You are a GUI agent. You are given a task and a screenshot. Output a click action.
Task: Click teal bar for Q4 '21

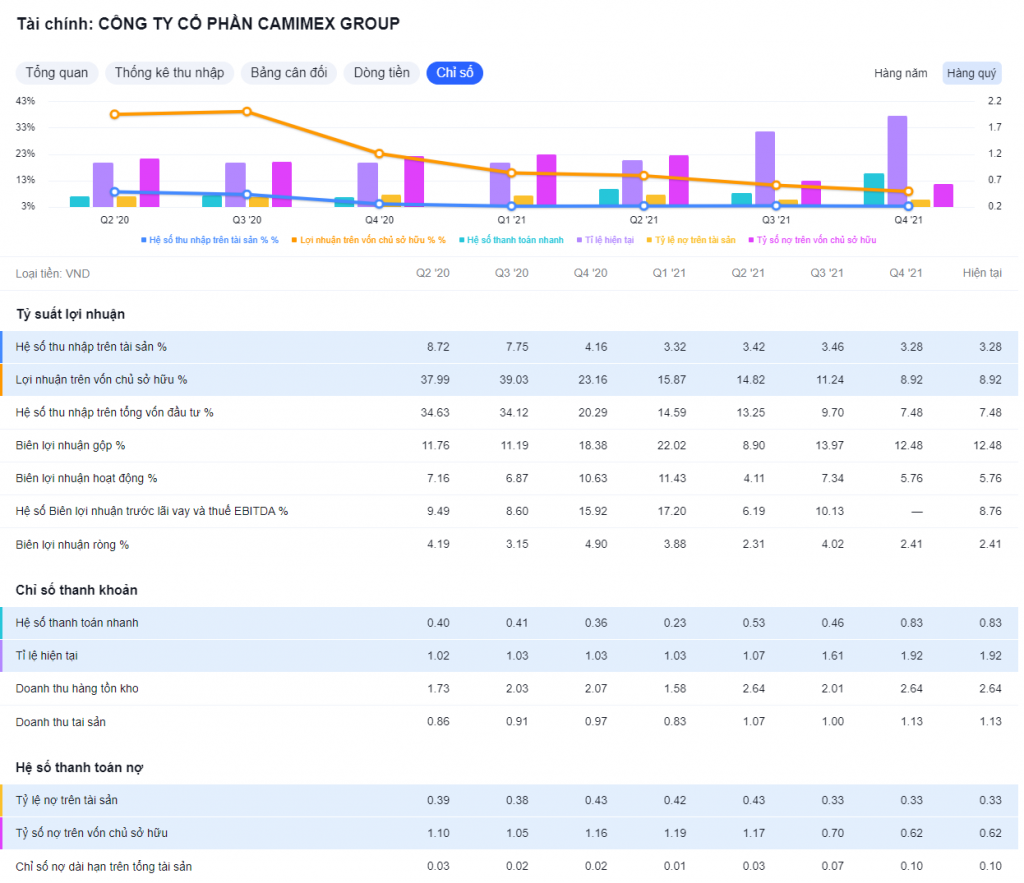[874, 190]
